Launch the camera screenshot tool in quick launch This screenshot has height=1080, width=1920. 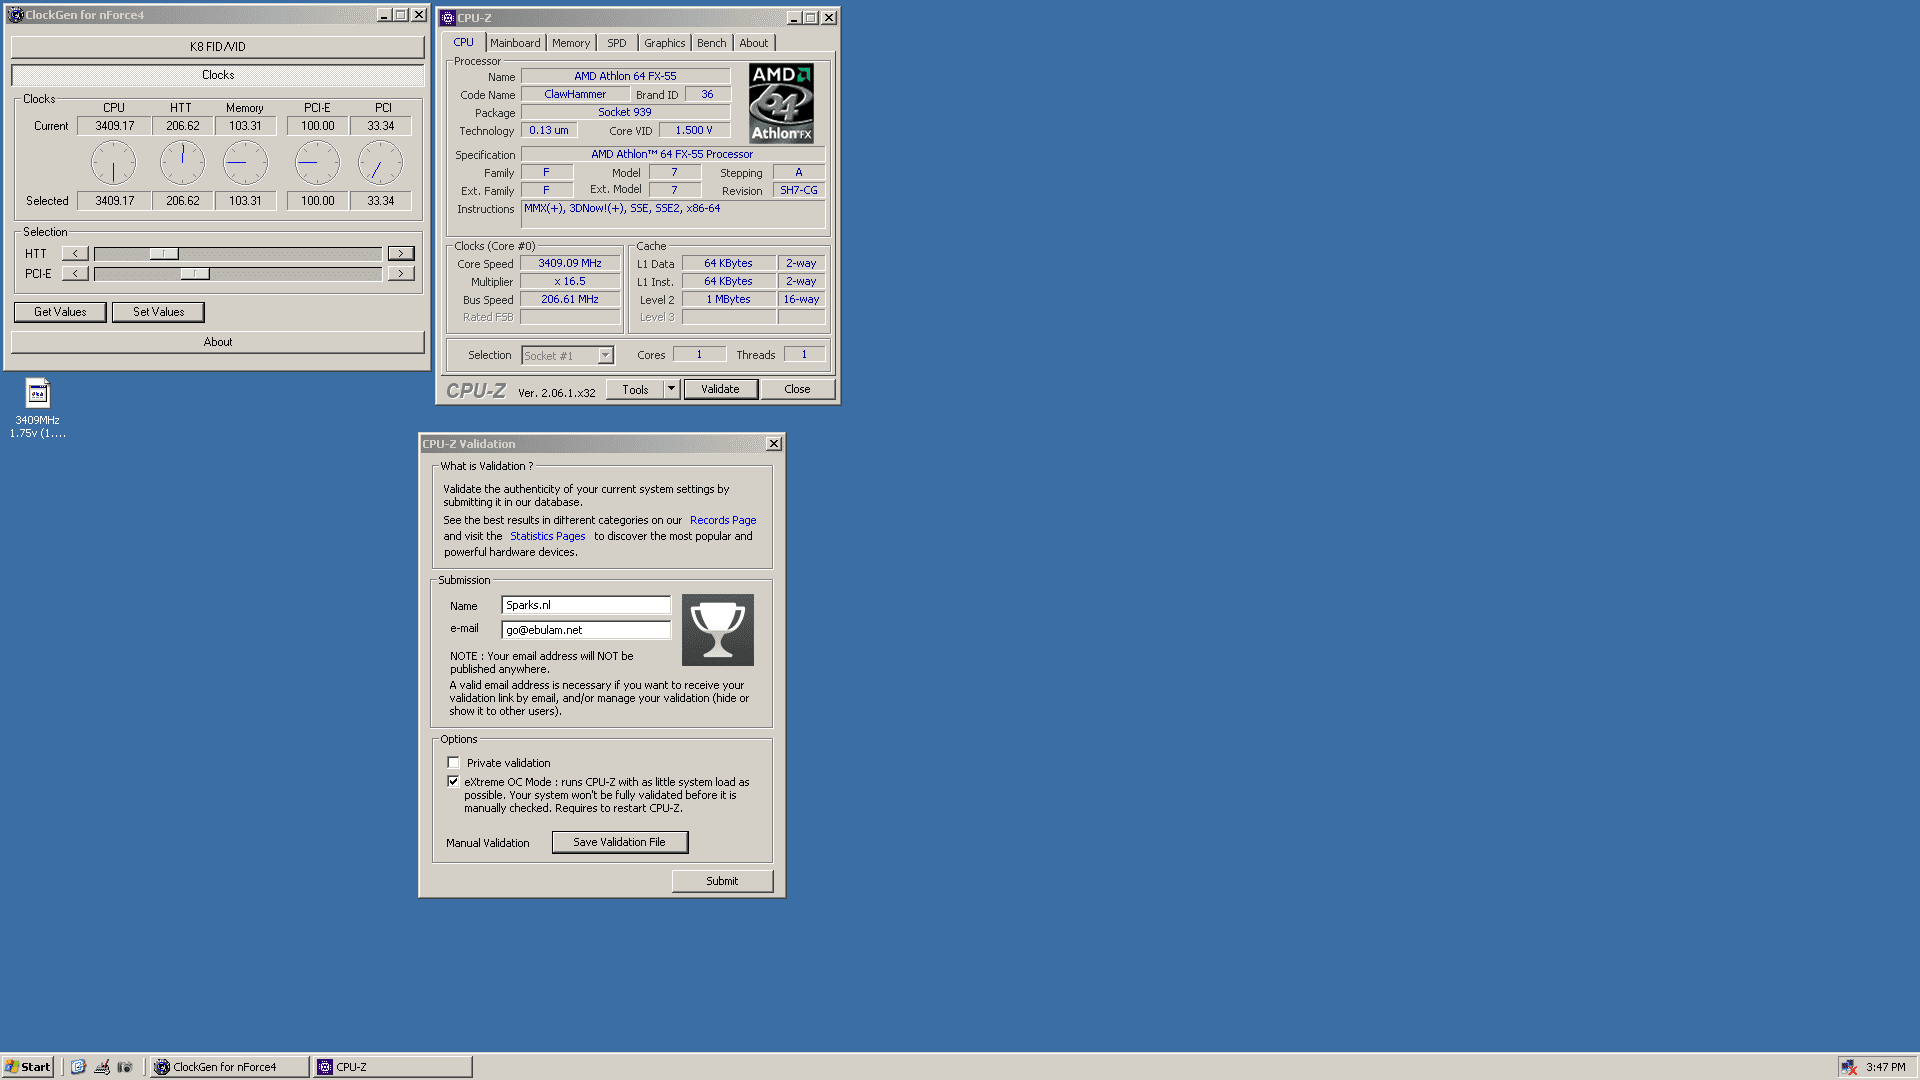pyautogui.click(x=125, y=1067)
